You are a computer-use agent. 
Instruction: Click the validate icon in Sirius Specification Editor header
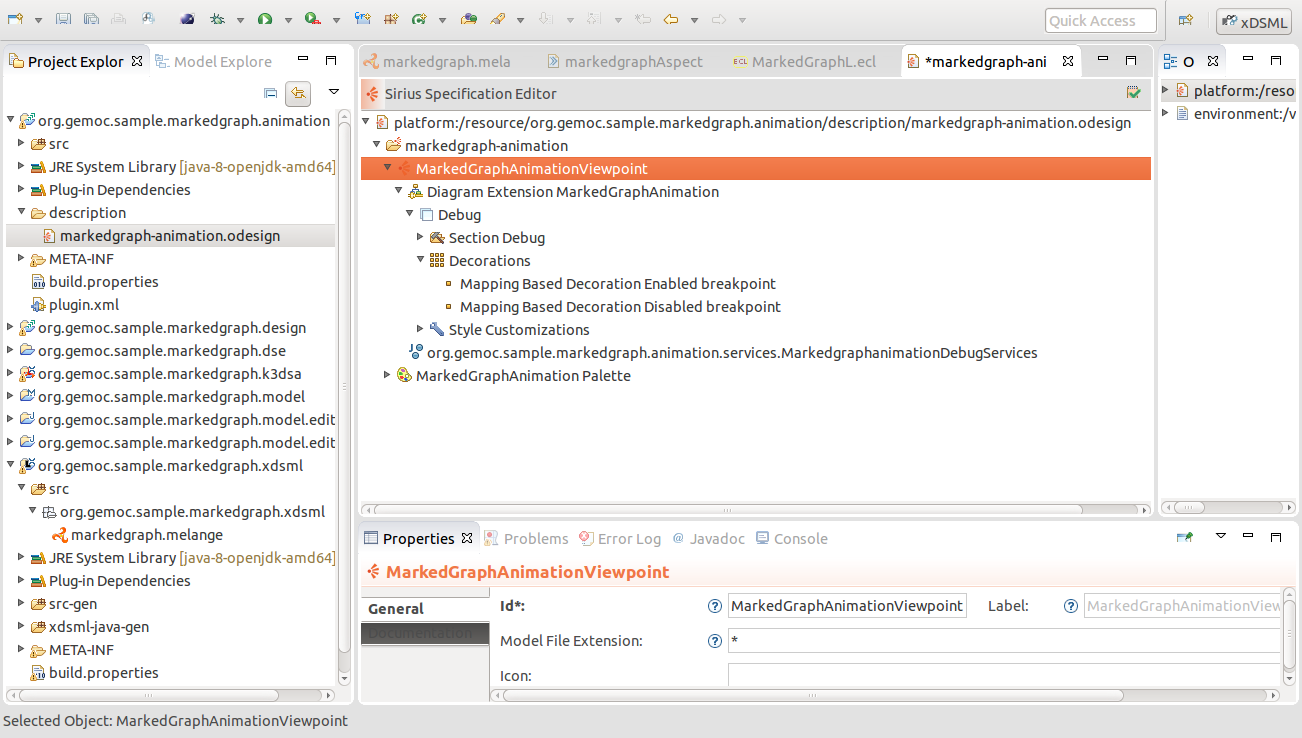(x=1133, y=93)
